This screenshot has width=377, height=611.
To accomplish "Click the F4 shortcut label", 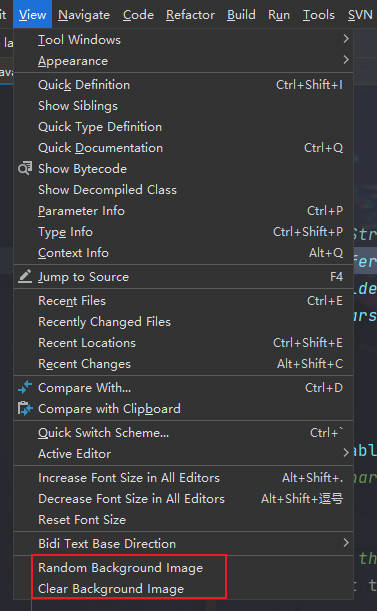I will point(336,277).
